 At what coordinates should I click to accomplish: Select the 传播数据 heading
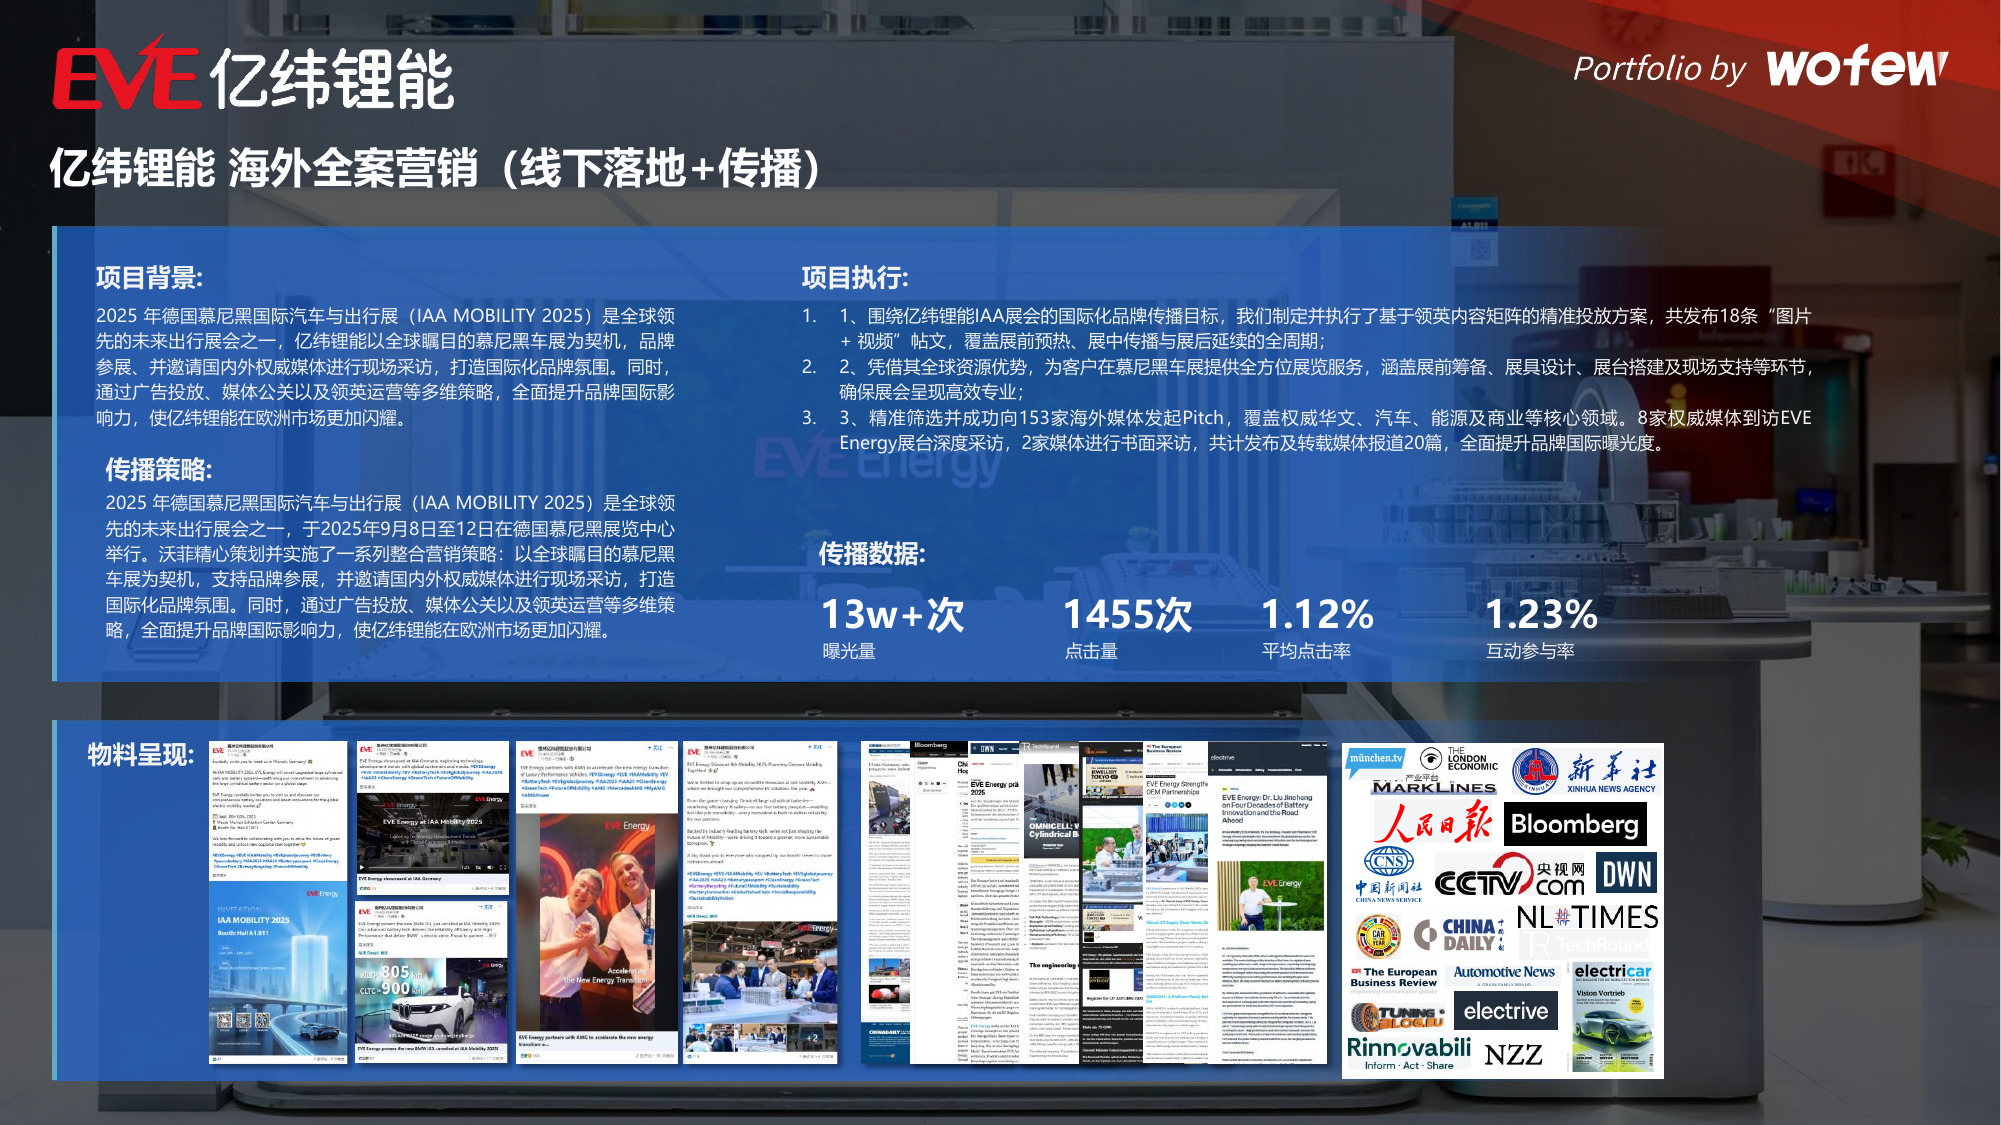pos(872,553)
